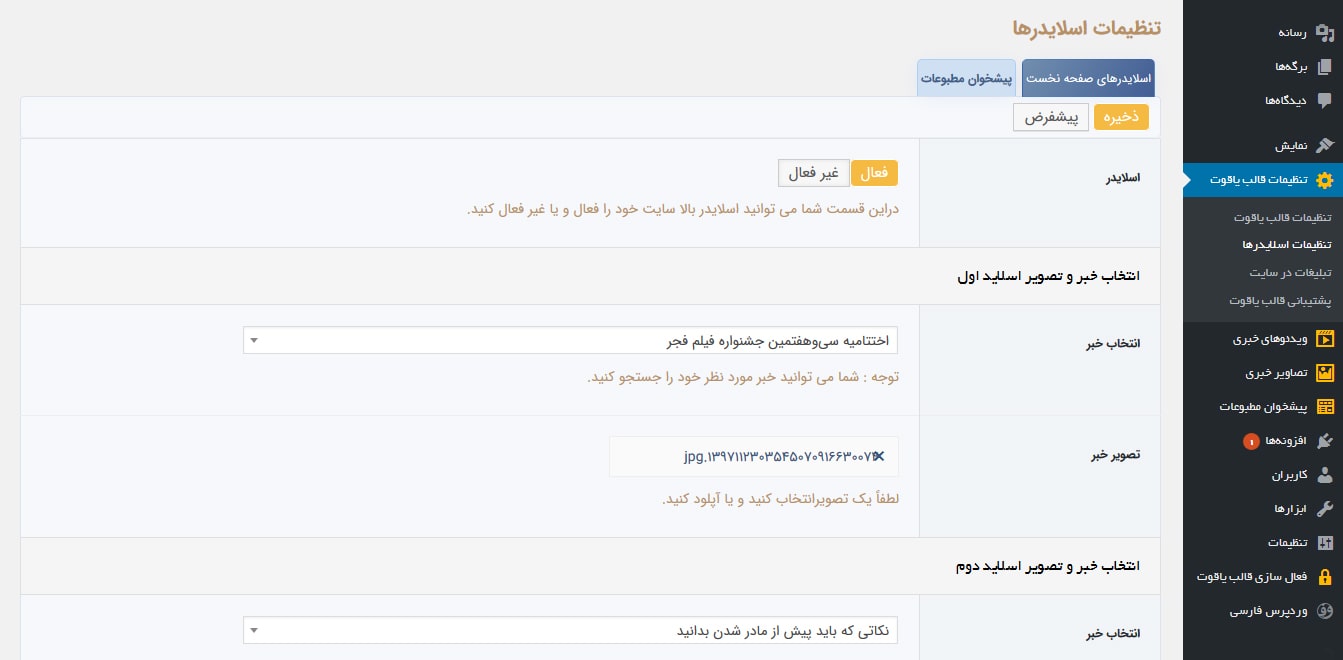The height and width of the screenshot is (660, 1343).
Task: Click the gear icon for تنظیمات قالب یاقوت
Action: [1325, 180]
